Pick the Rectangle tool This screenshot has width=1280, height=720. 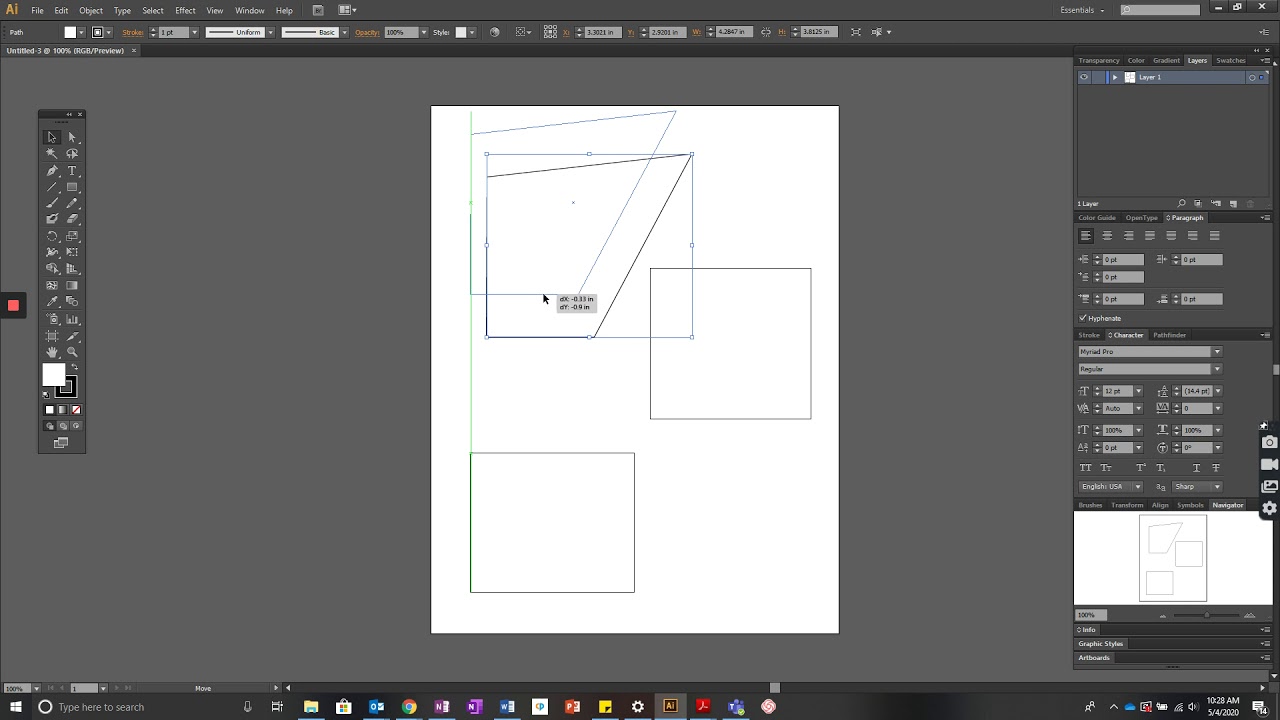72,186
